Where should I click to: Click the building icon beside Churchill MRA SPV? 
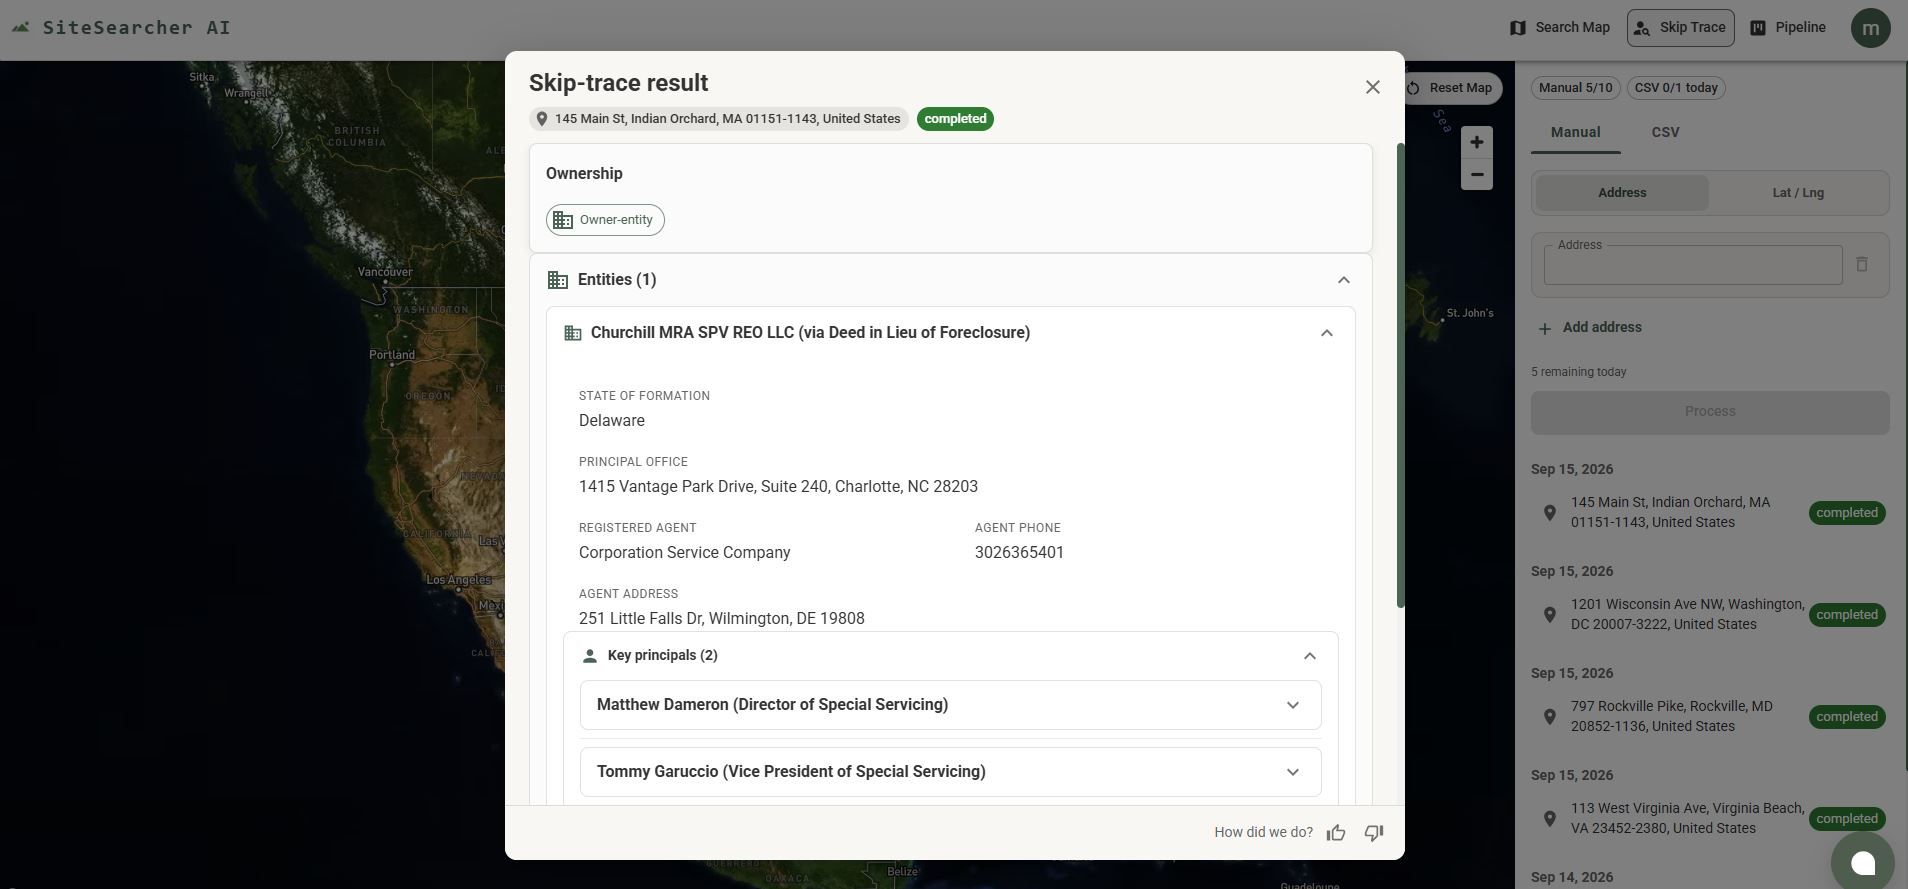573,333
